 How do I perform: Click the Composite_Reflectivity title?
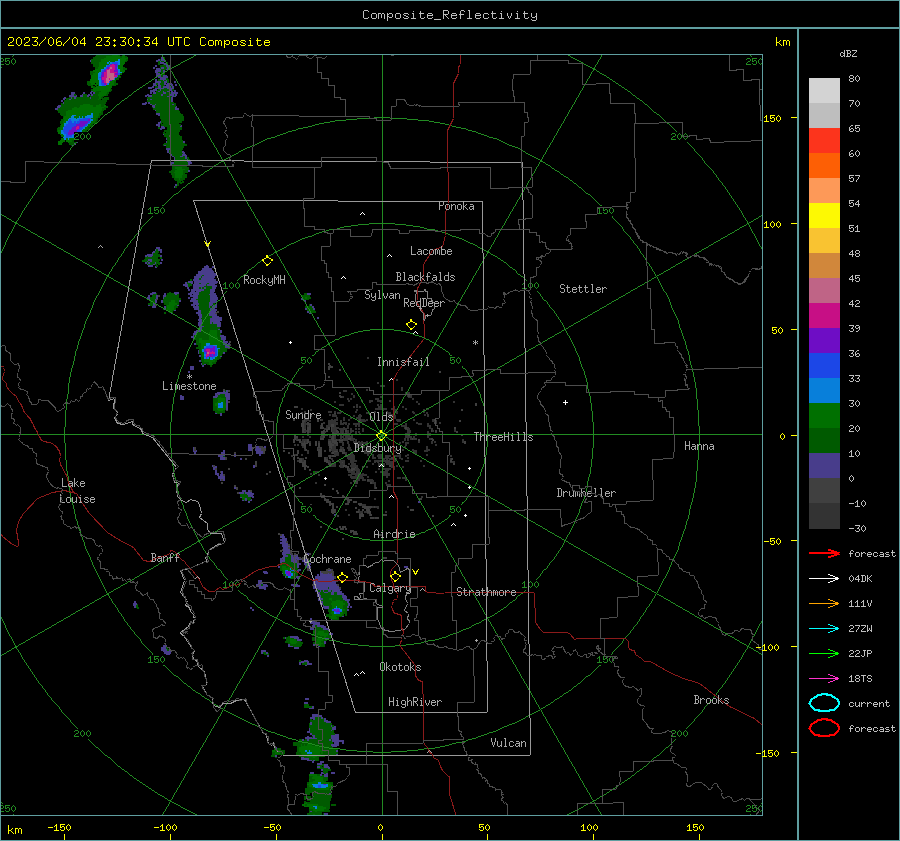point(450,15)
